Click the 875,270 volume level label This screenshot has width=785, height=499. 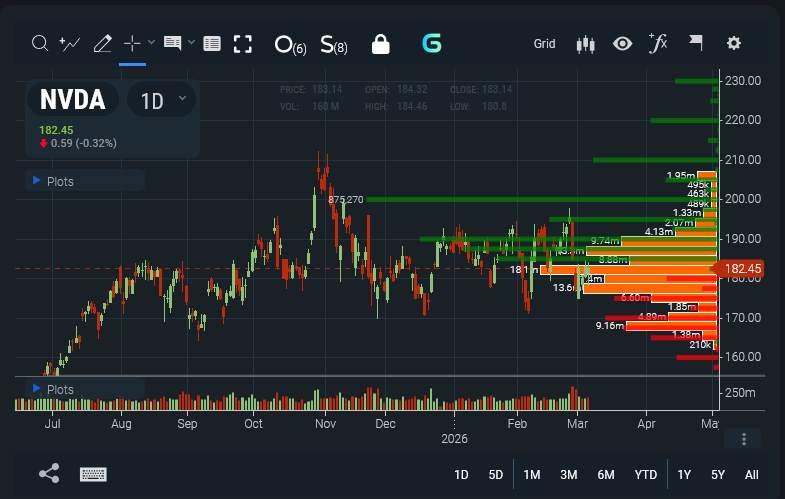coord(345,200)
